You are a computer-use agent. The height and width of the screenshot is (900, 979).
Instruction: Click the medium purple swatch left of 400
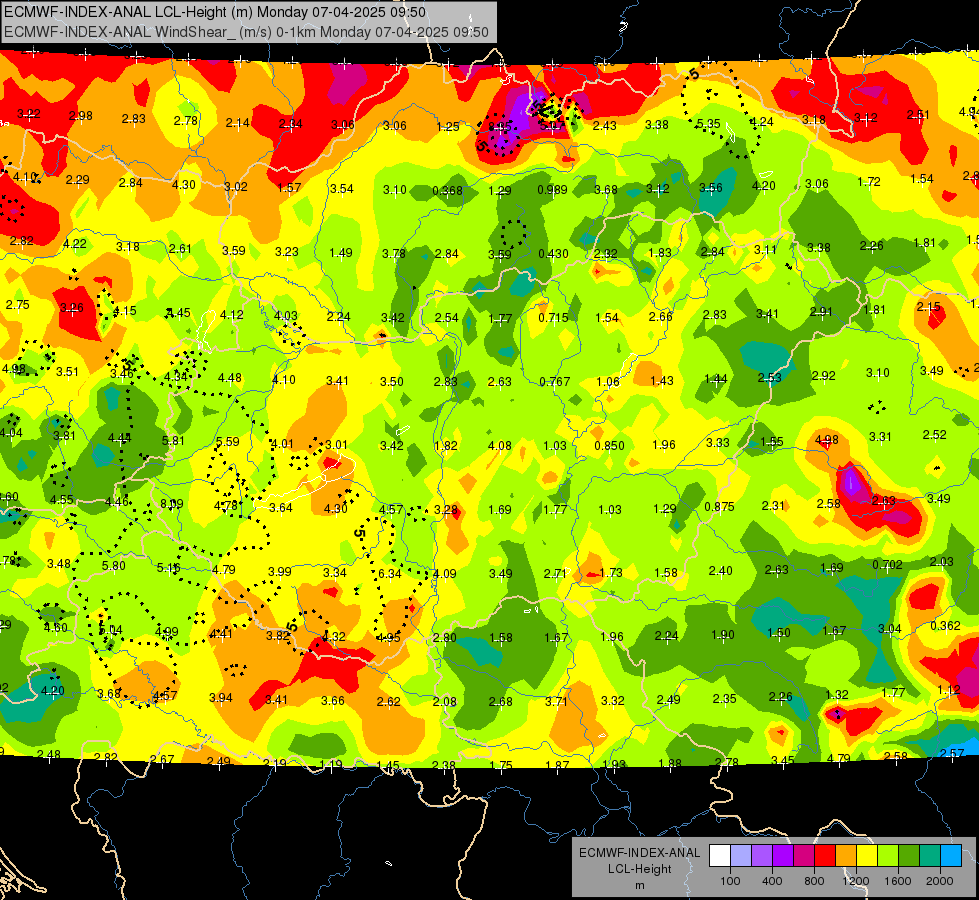click(x=762, y=856)
